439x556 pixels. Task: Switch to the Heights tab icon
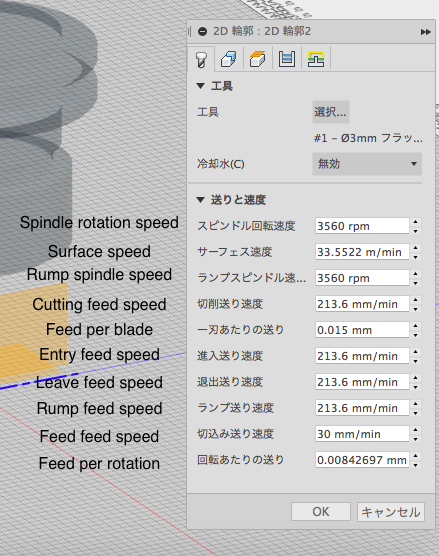click(257, 59)
